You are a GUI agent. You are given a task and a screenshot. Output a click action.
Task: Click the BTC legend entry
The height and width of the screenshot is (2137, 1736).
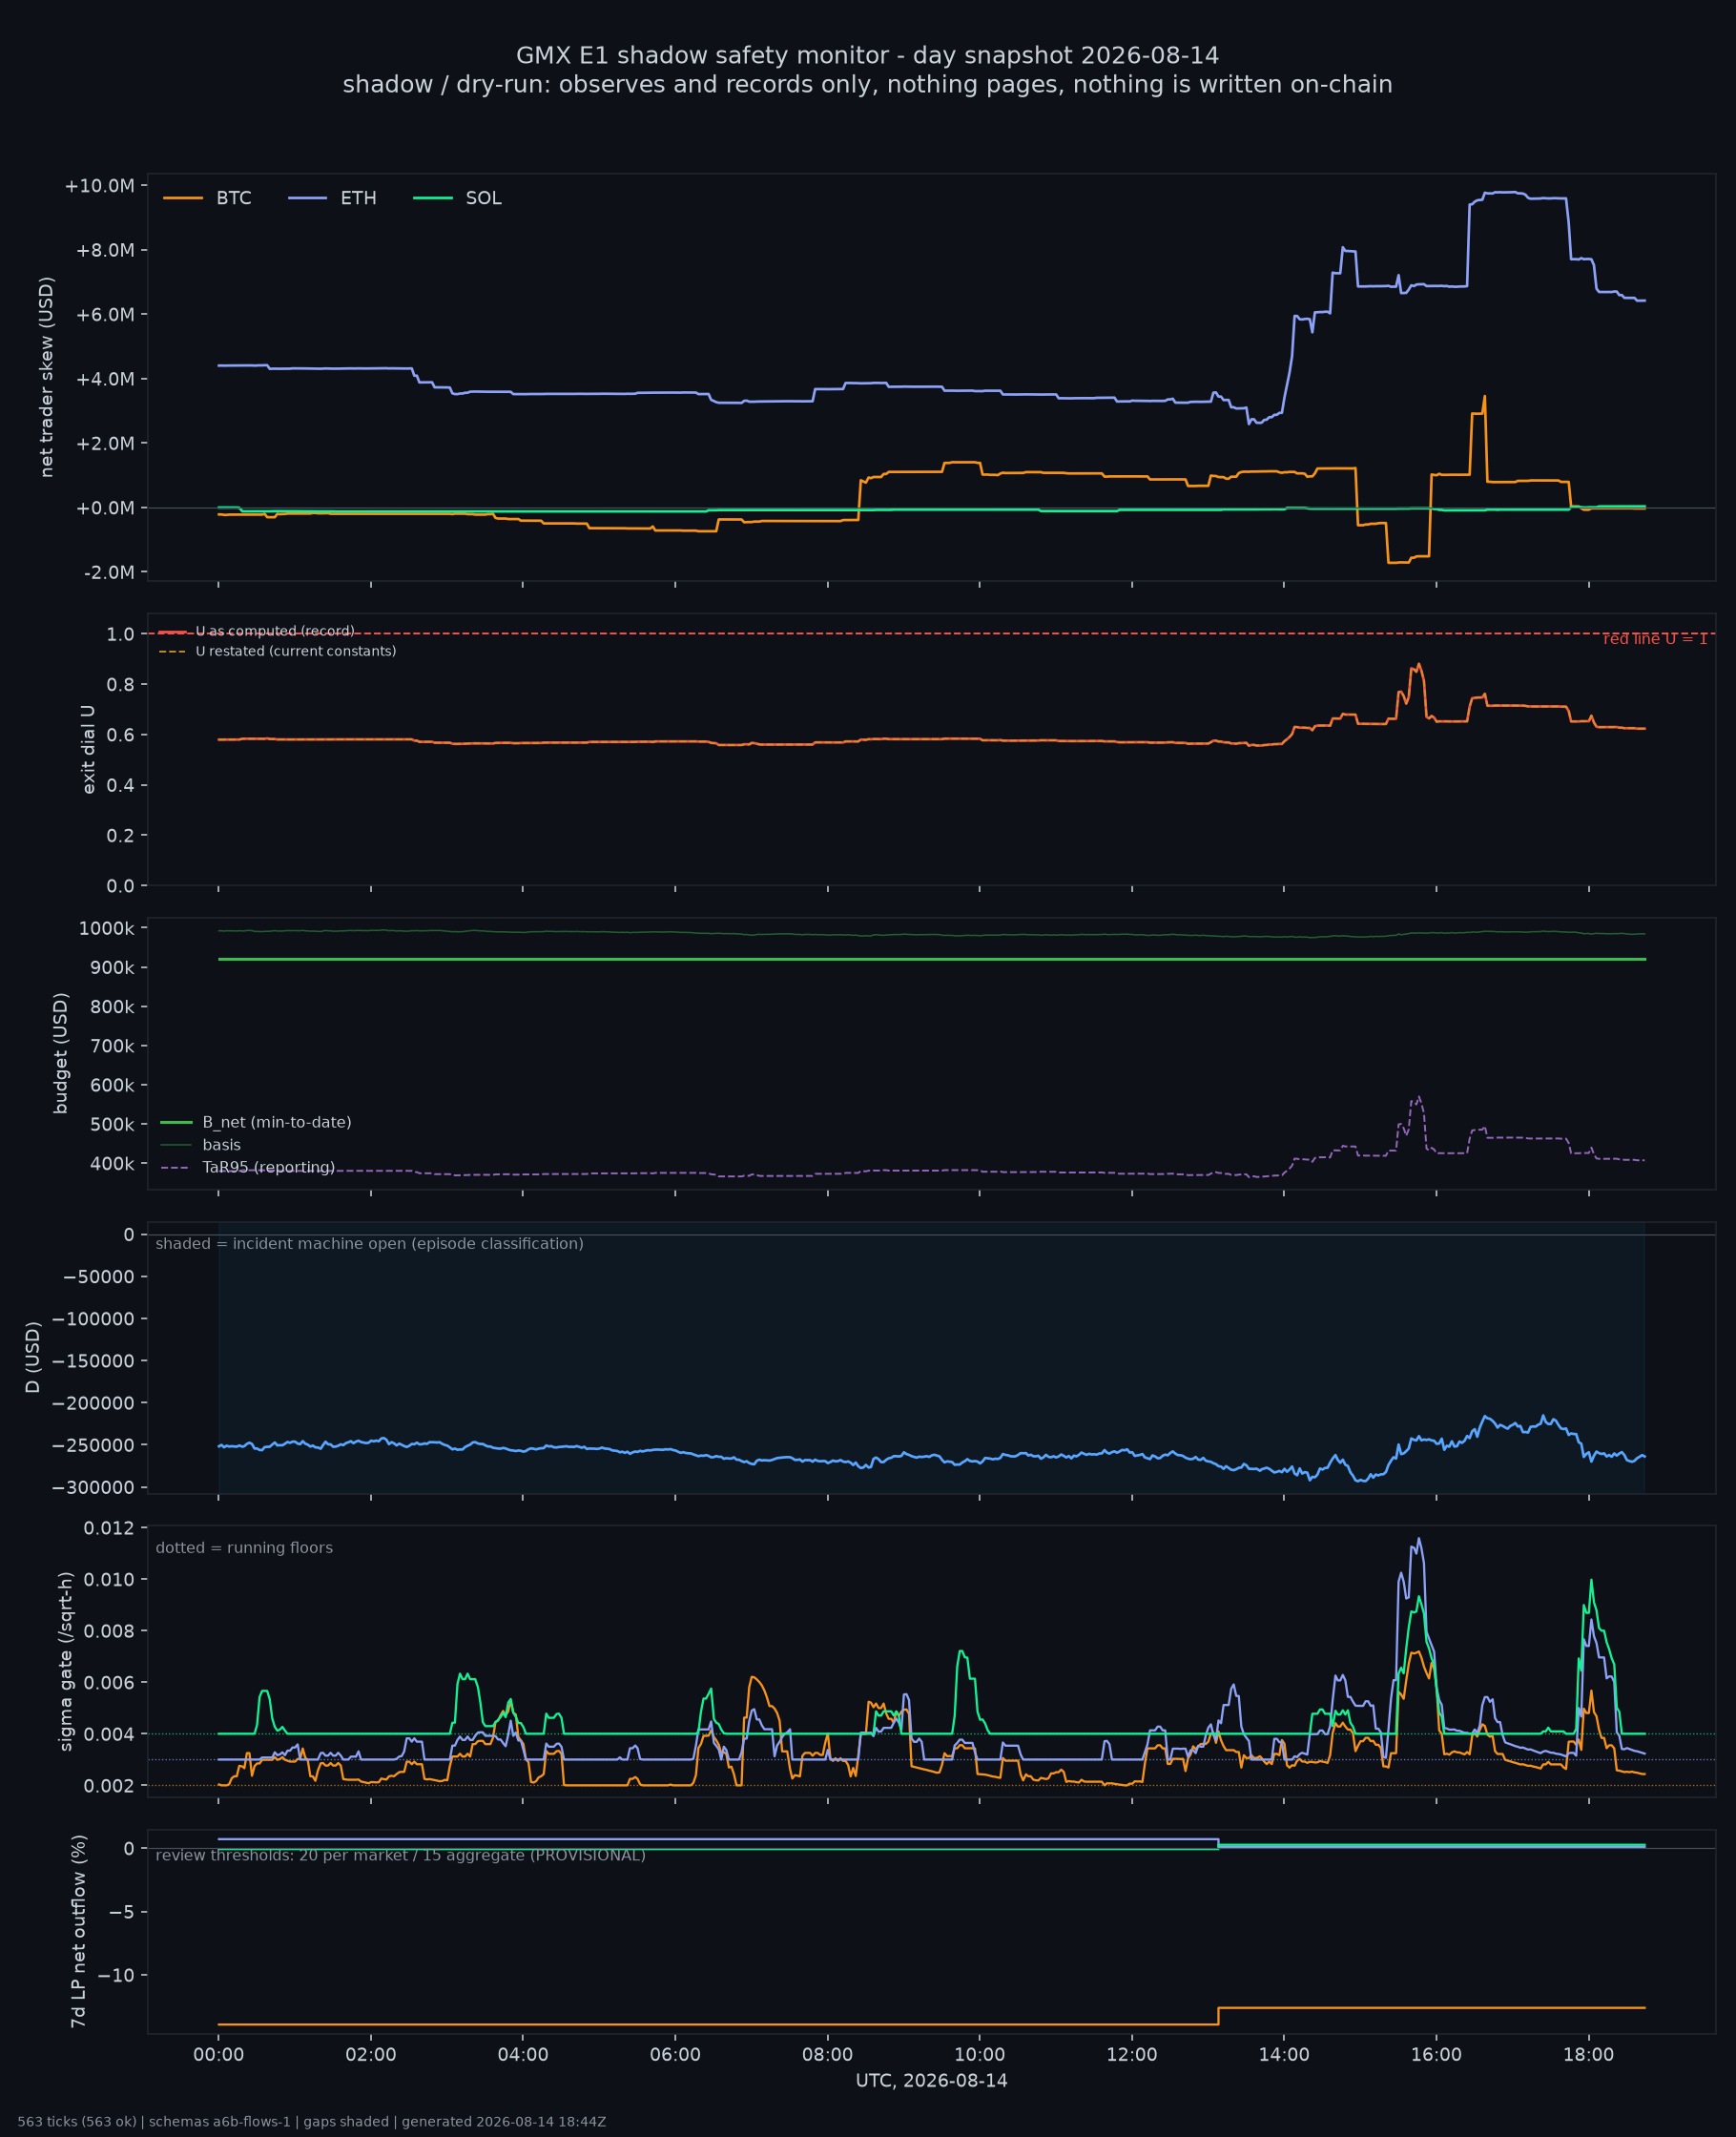208,198
